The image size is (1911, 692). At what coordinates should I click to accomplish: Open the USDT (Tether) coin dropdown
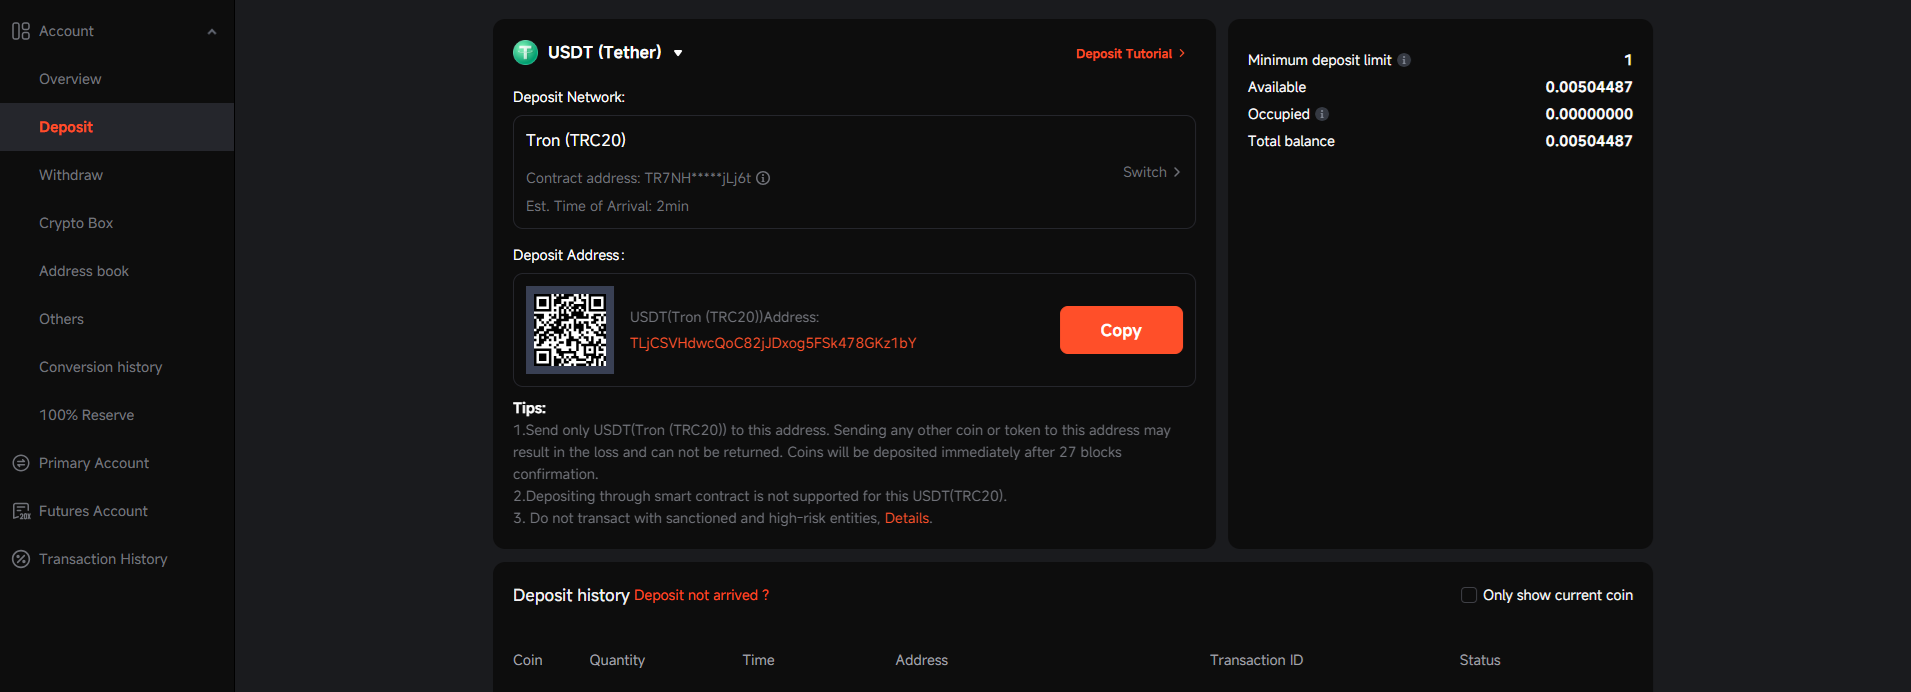pos(678,53)
